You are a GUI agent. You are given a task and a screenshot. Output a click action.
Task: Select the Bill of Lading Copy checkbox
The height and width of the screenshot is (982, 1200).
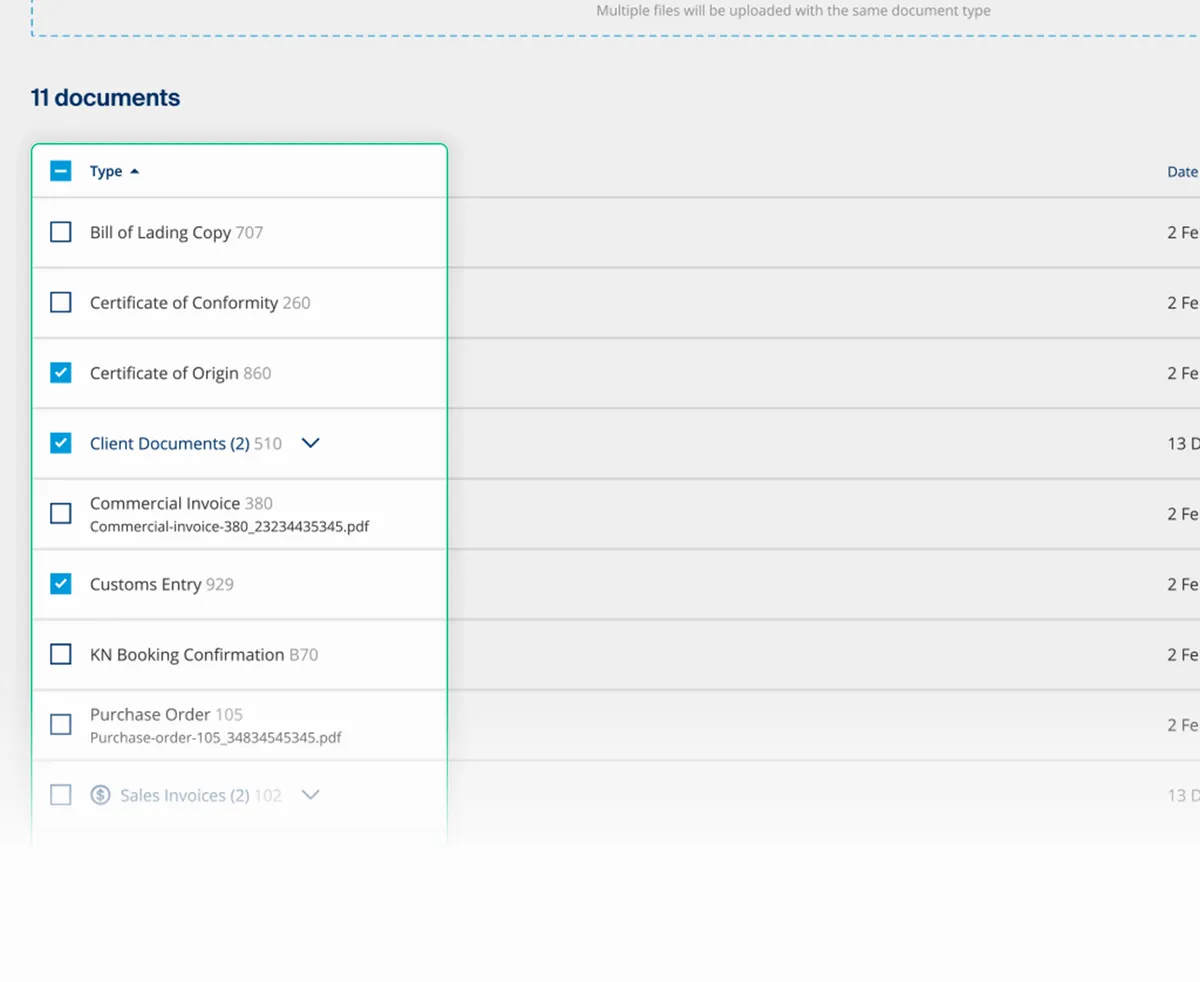(60, 231)
